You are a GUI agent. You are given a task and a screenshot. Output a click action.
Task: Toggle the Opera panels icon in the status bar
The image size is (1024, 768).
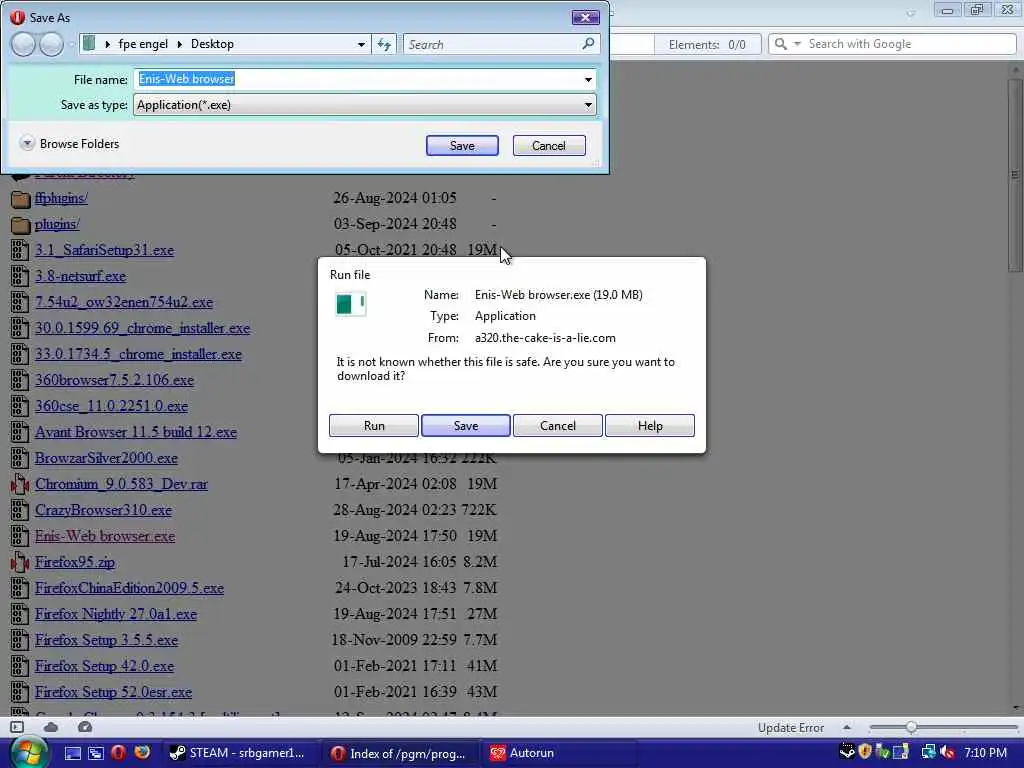[x=17, y=727]
